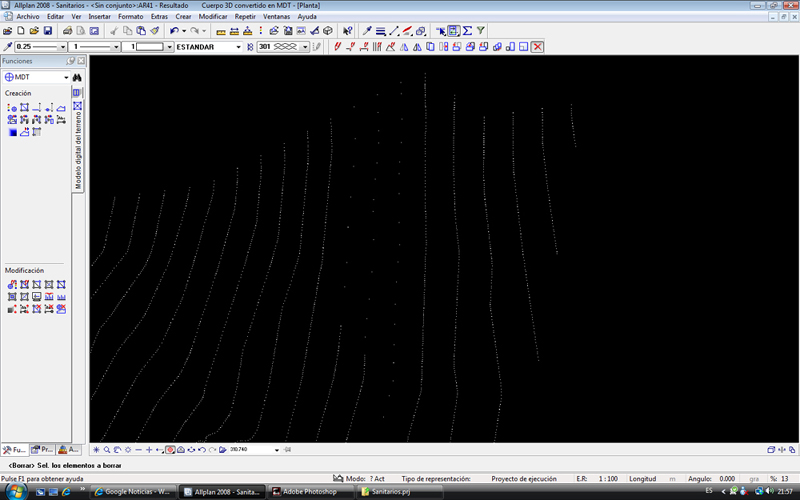Switch to the Fu... bottom tab

coord(14,449)
